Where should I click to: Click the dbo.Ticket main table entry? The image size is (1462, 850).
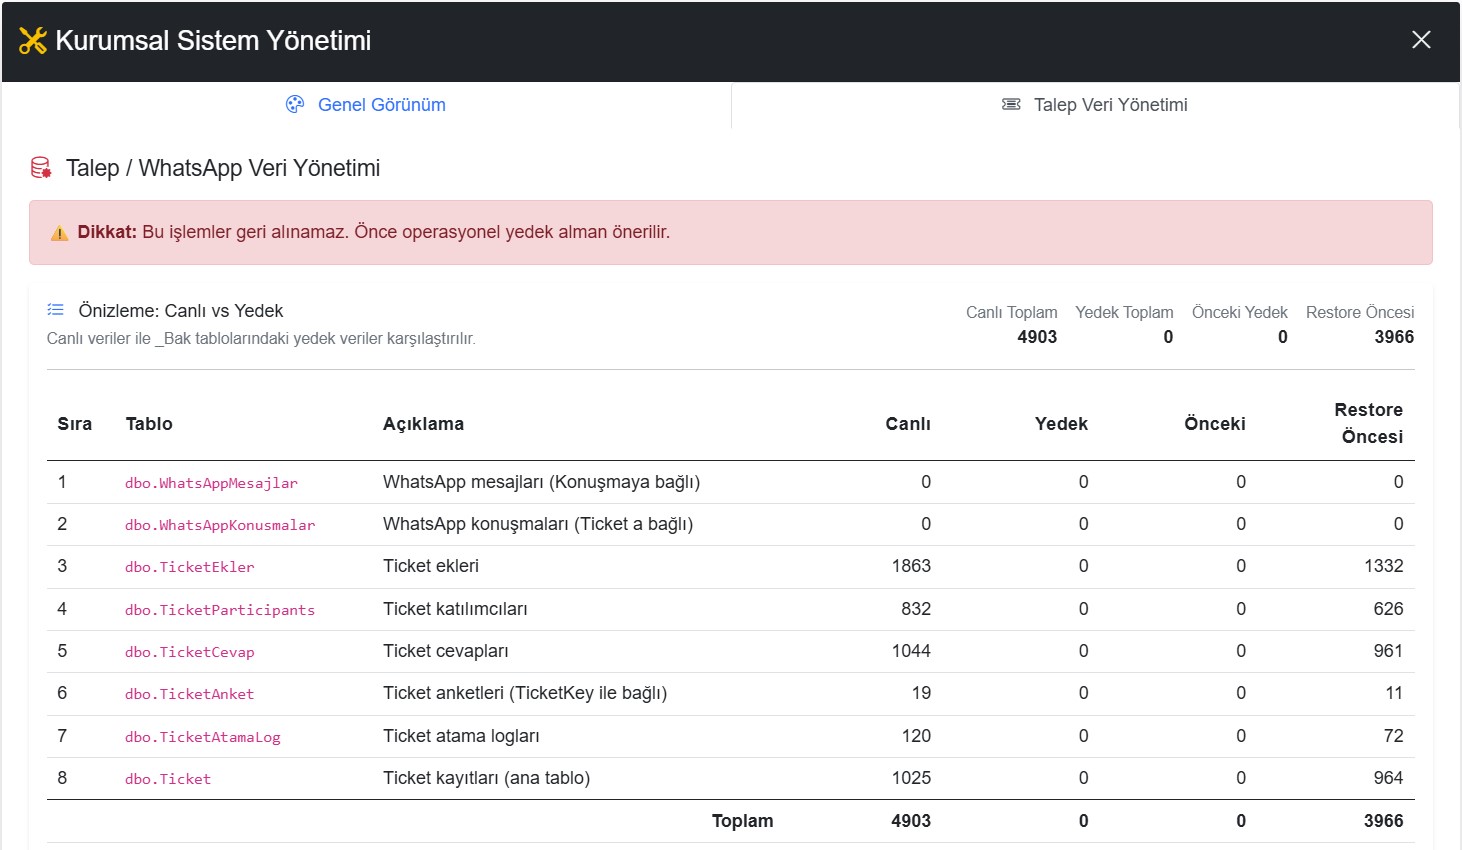tap(168, 779)
